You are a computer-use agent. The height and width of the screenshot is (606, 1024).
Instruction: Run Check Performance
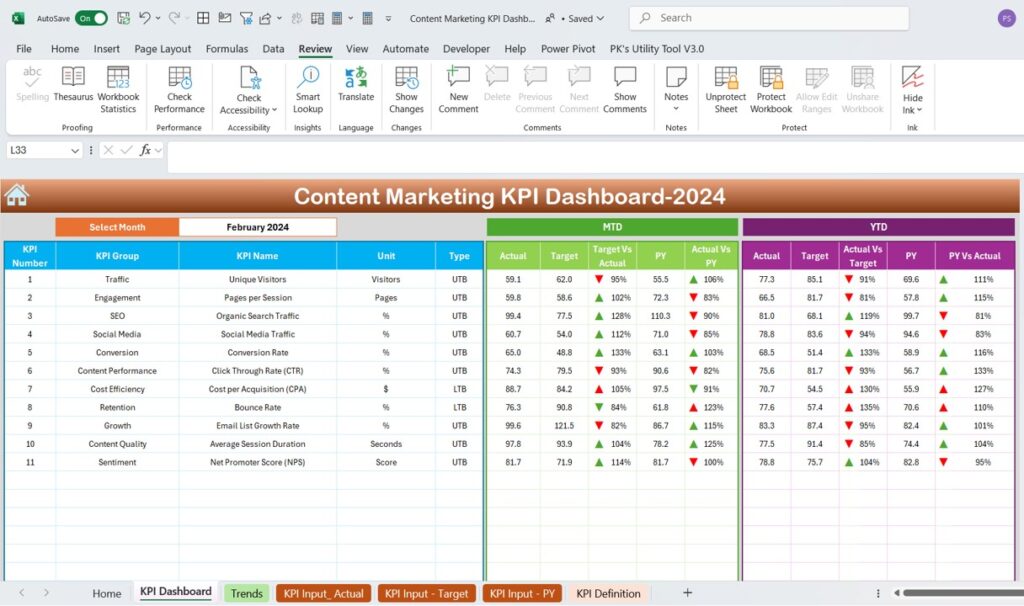179,90
